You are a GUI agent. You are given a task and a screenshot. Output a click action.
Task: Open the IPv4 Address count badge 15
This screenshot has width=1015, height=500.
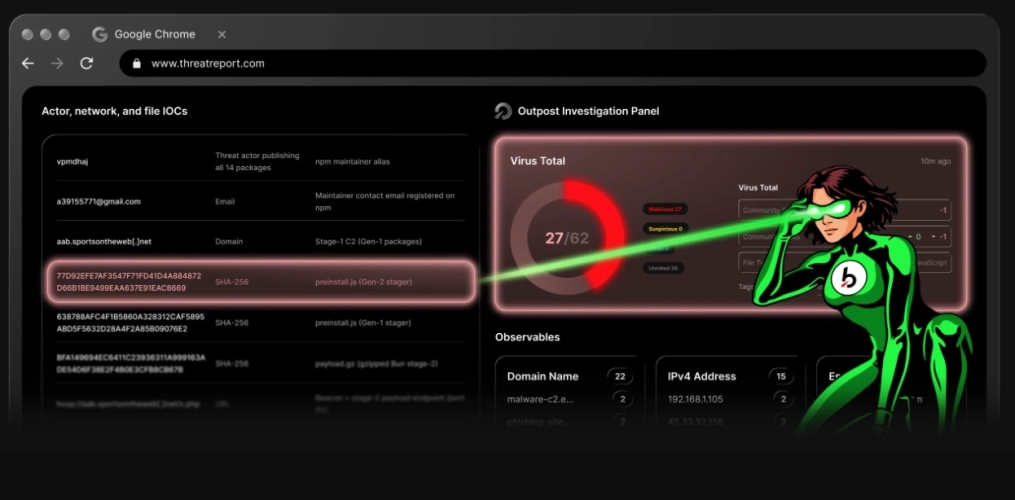(781, 376)
